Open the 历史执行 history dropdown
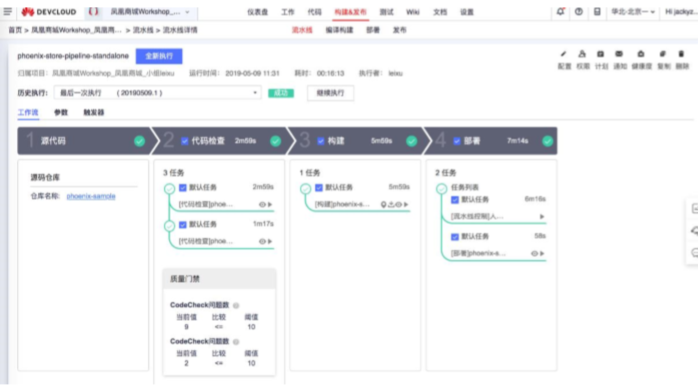698x387 pixels. pyautogui.click(x=158, y=93)
